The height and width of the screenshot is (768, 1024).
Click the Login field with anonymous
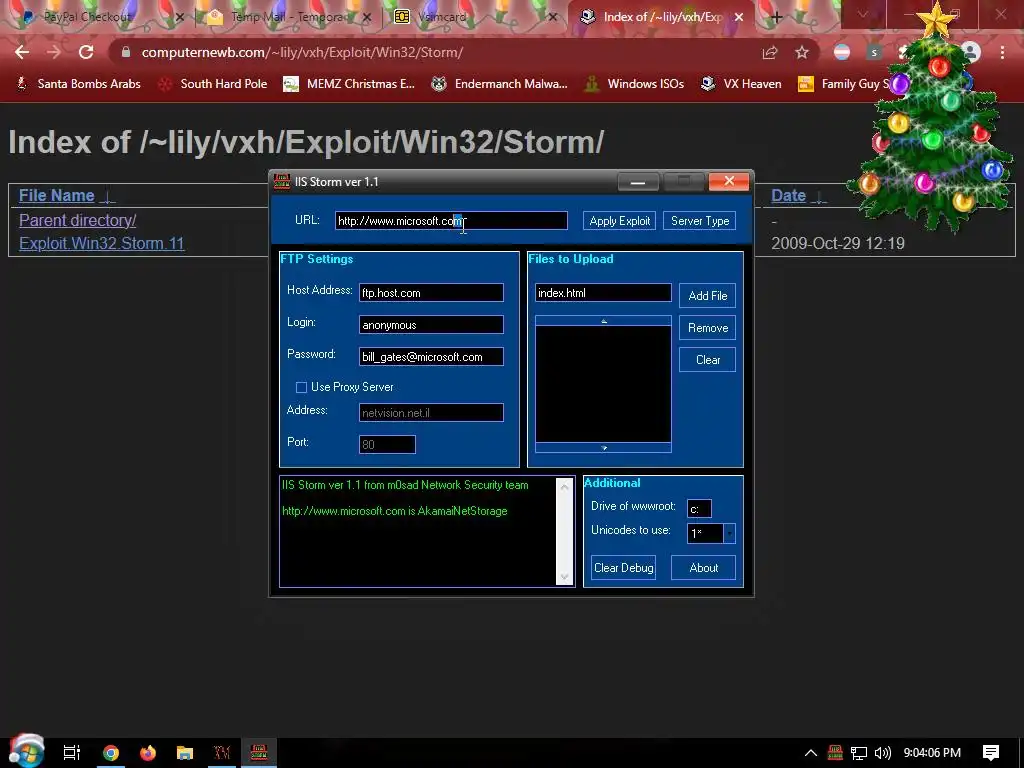(431, 325)
